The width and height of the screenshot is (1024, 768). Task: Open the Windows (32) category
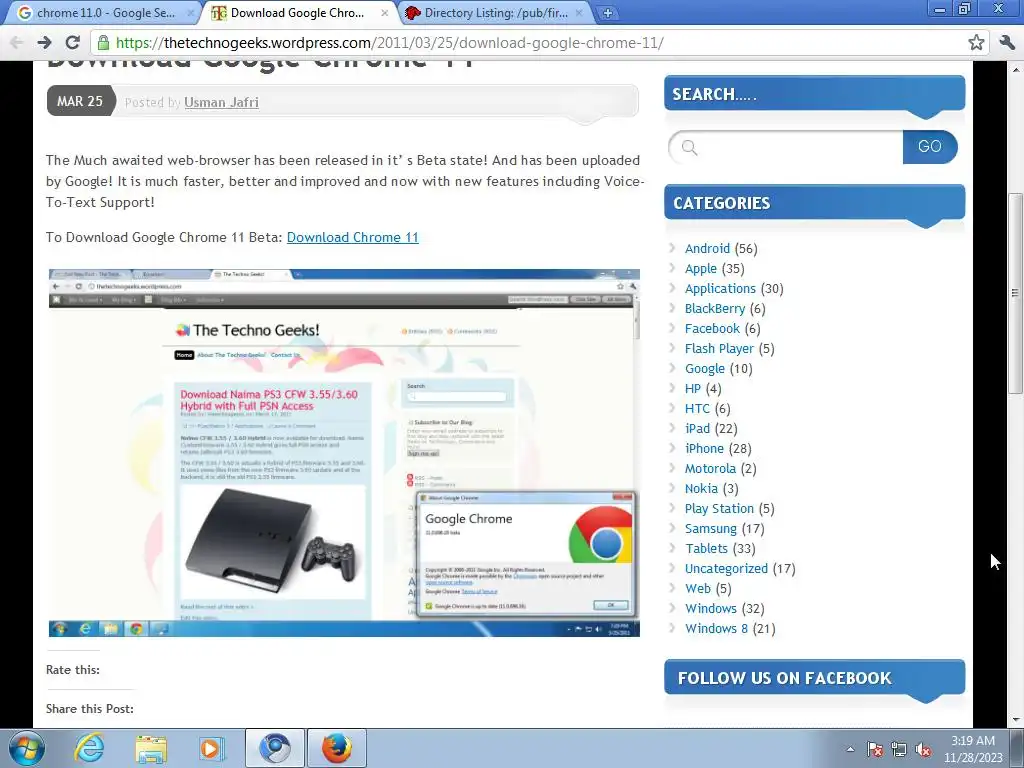click(x=711, y=609)
